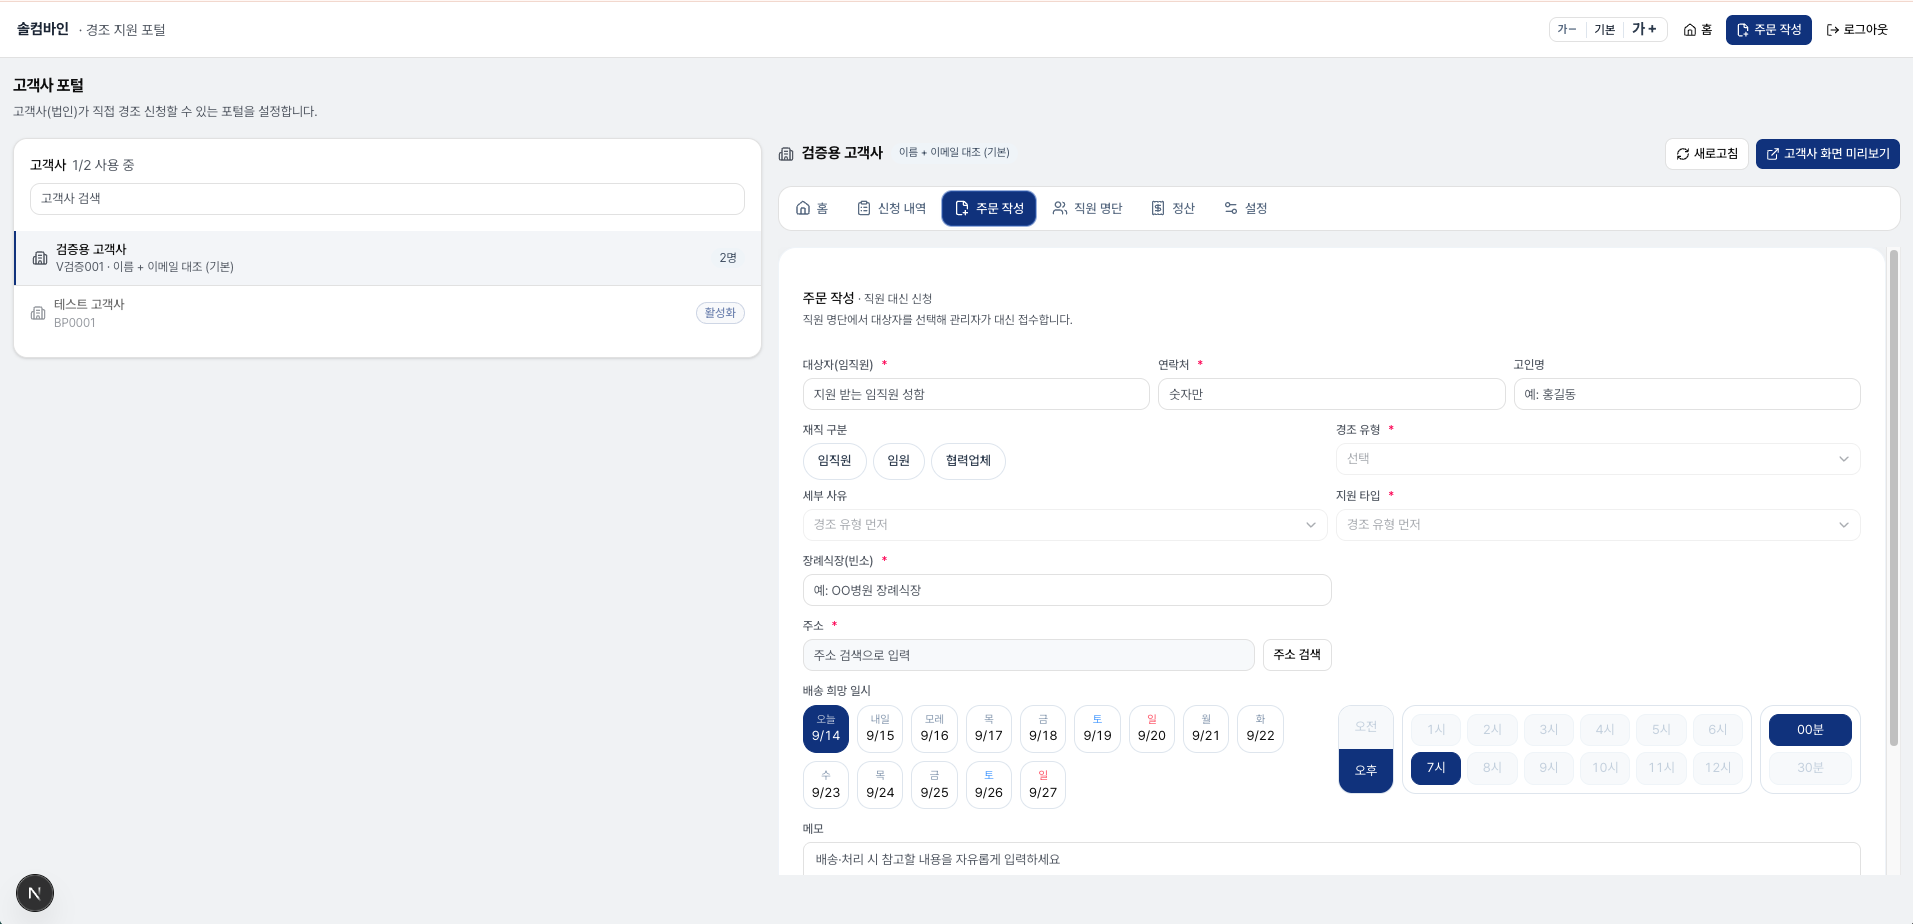Open the 직원 명단 tab
The width and height of the screenshot is (1913, 924).
point(1087,208)
